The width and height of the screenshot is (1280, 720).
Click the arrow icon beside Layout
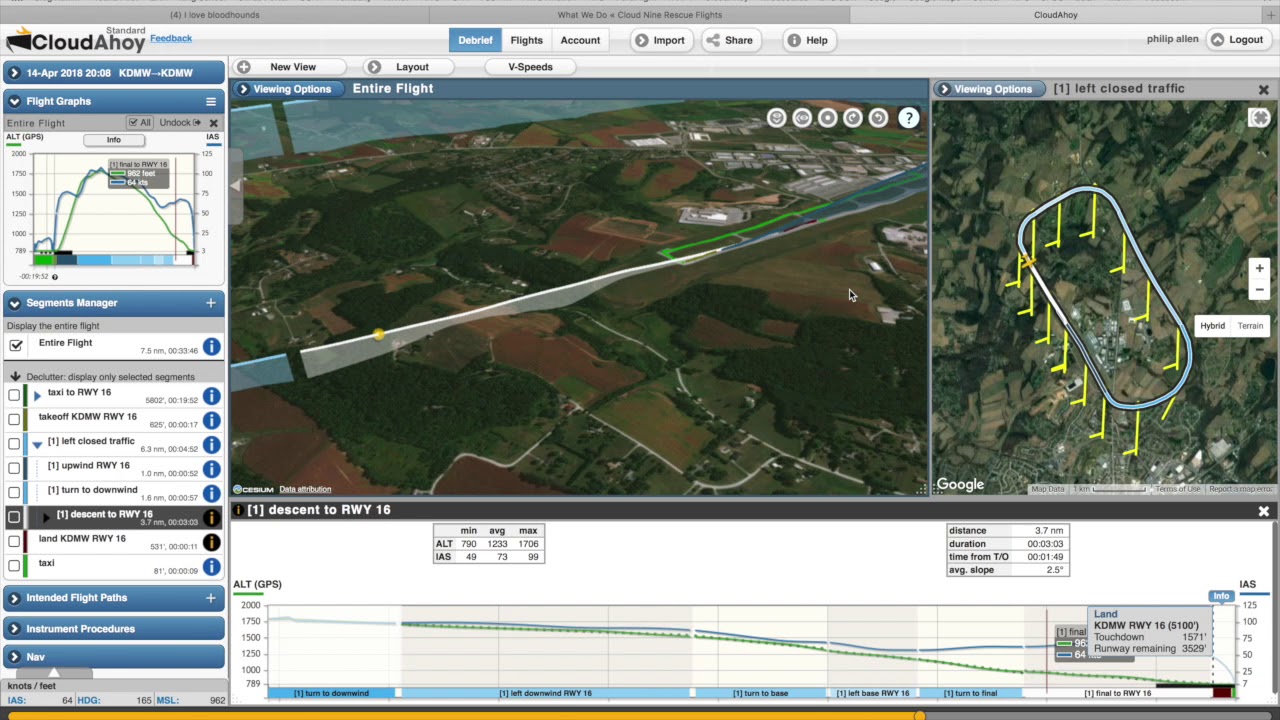click(x=374, y=67)
